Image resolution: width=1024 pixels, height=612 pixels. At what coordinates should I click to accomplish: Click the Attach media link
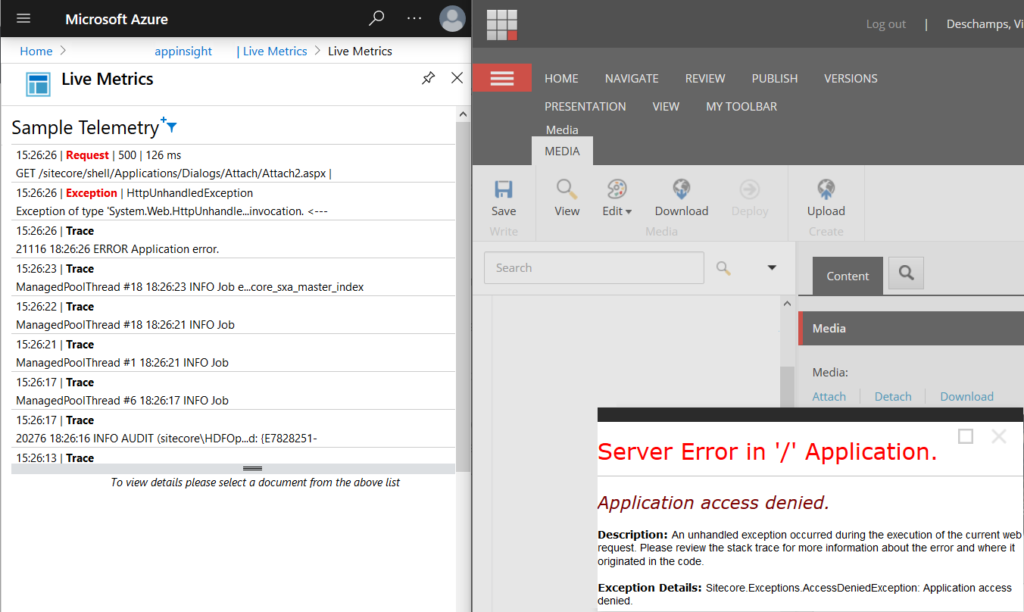[829, 396]
